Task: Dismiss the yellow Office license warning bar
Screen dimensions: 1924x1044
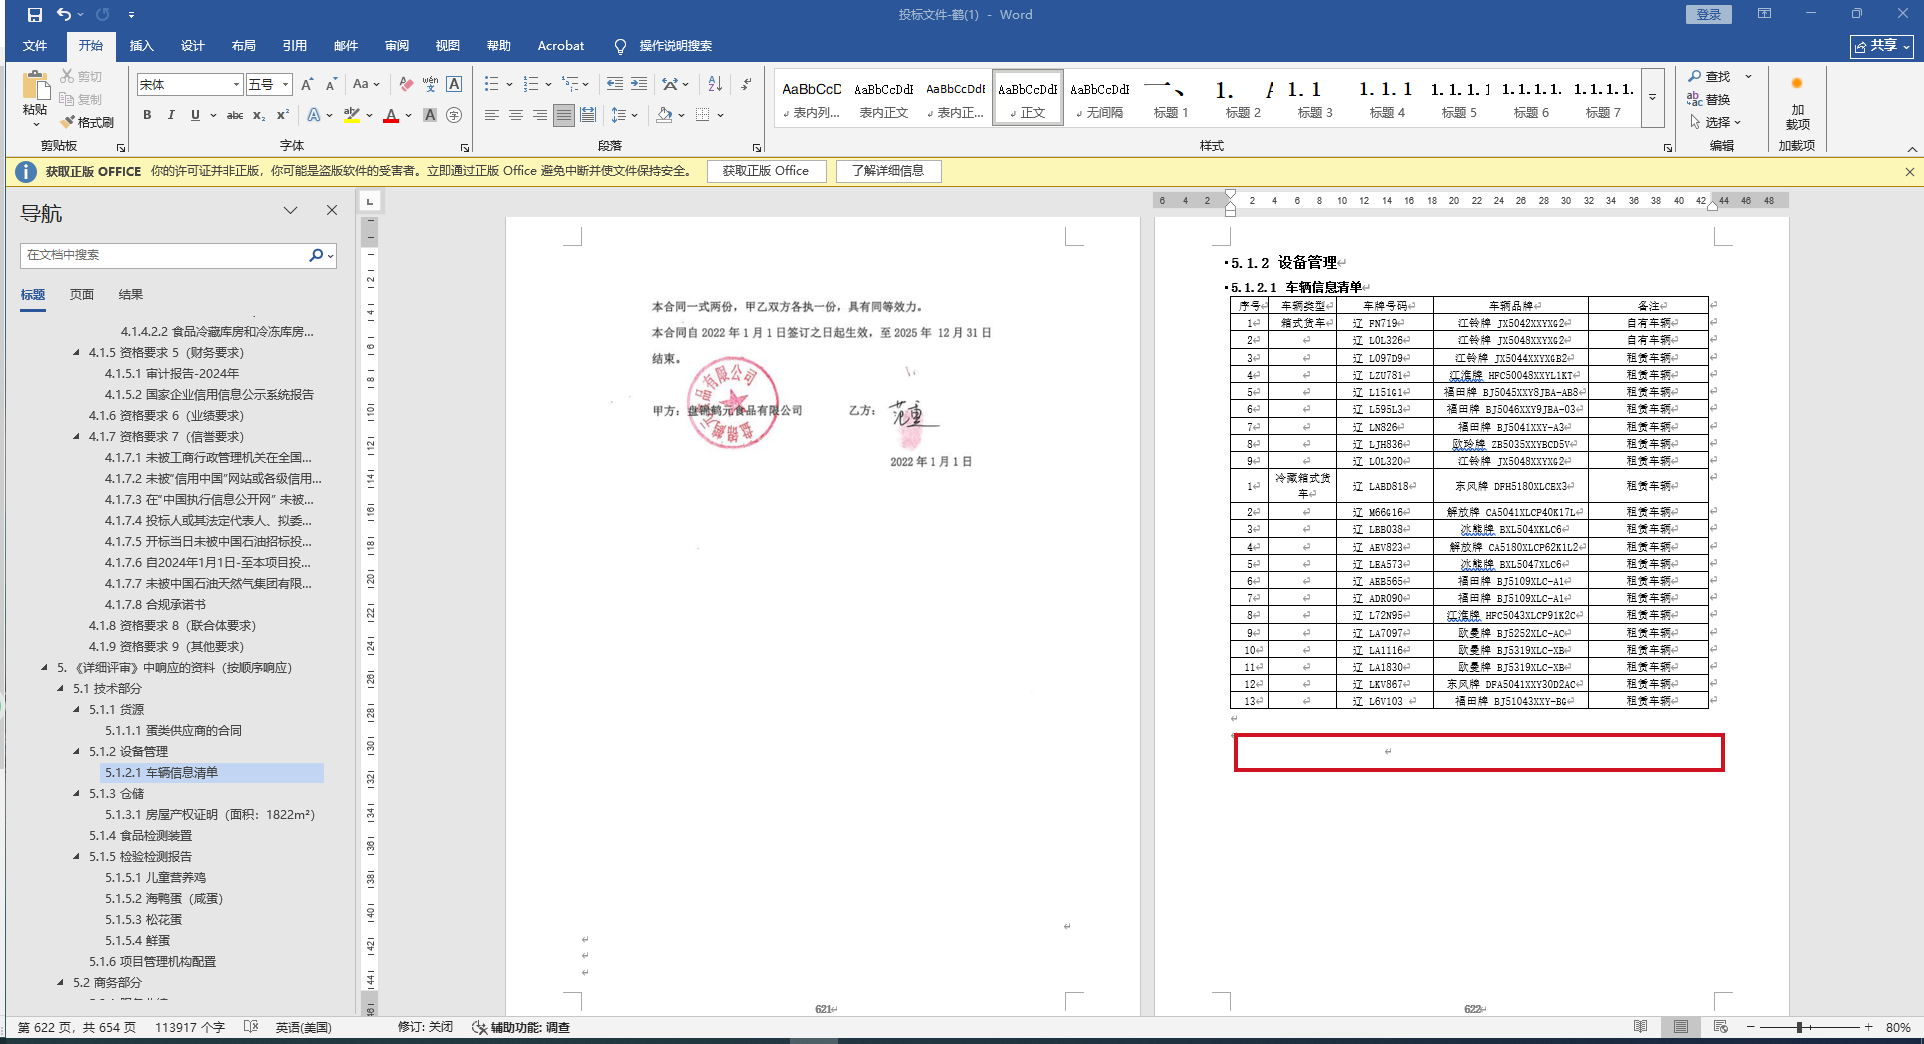Action: (1910, 172)
